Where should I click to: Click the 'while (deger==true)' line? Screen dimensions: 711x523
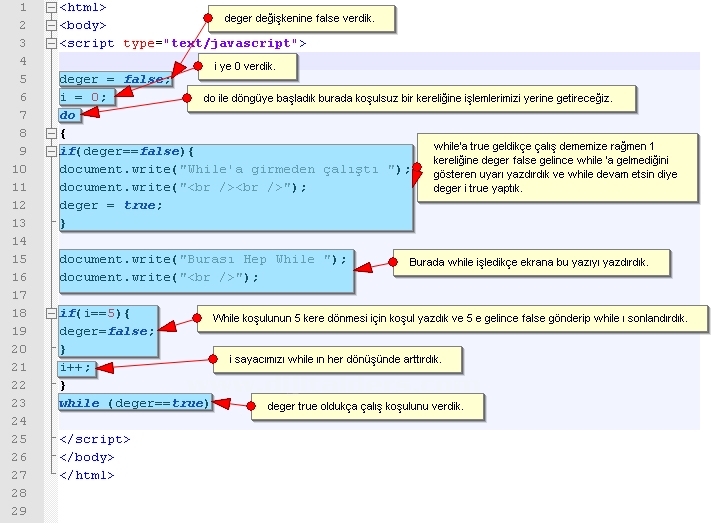pos(134,403)
